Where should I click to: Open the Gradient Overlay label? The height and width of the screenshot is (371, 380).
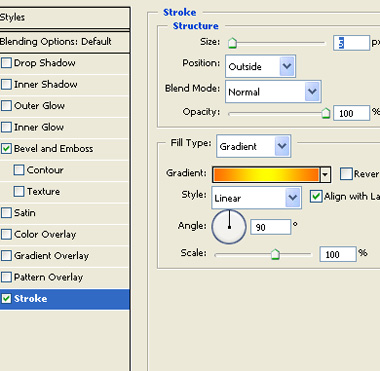[x=52, y=256]
